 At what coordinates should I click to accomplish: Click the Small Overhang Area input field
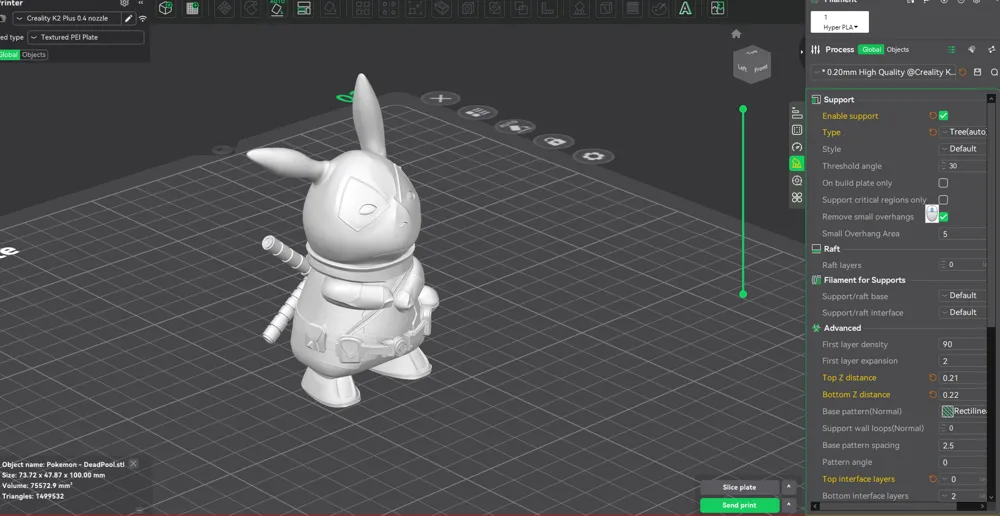[963, 234]
